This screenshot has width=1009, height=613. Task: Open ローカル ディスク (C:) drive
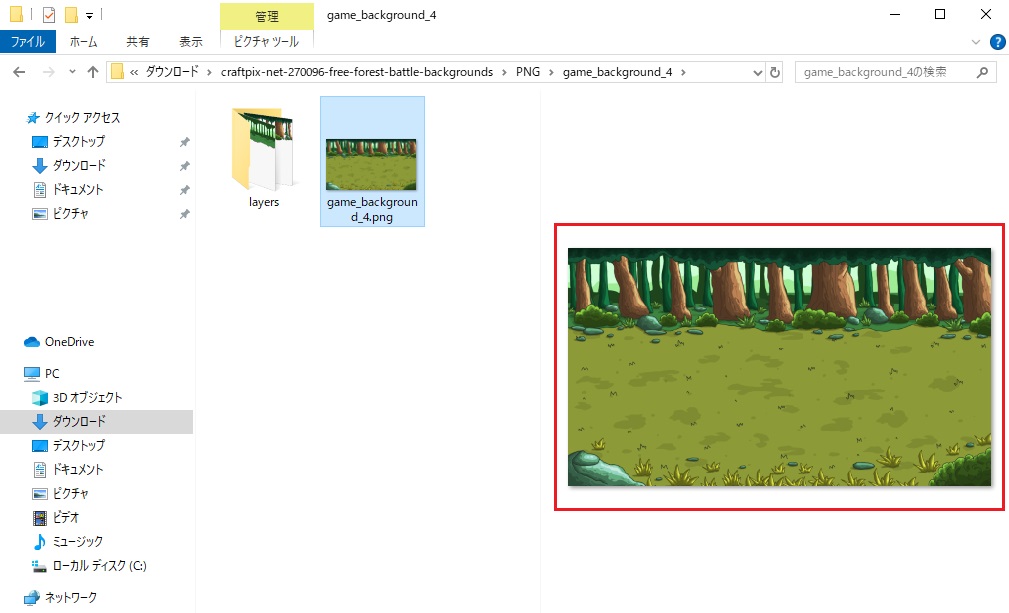point(89,566)
